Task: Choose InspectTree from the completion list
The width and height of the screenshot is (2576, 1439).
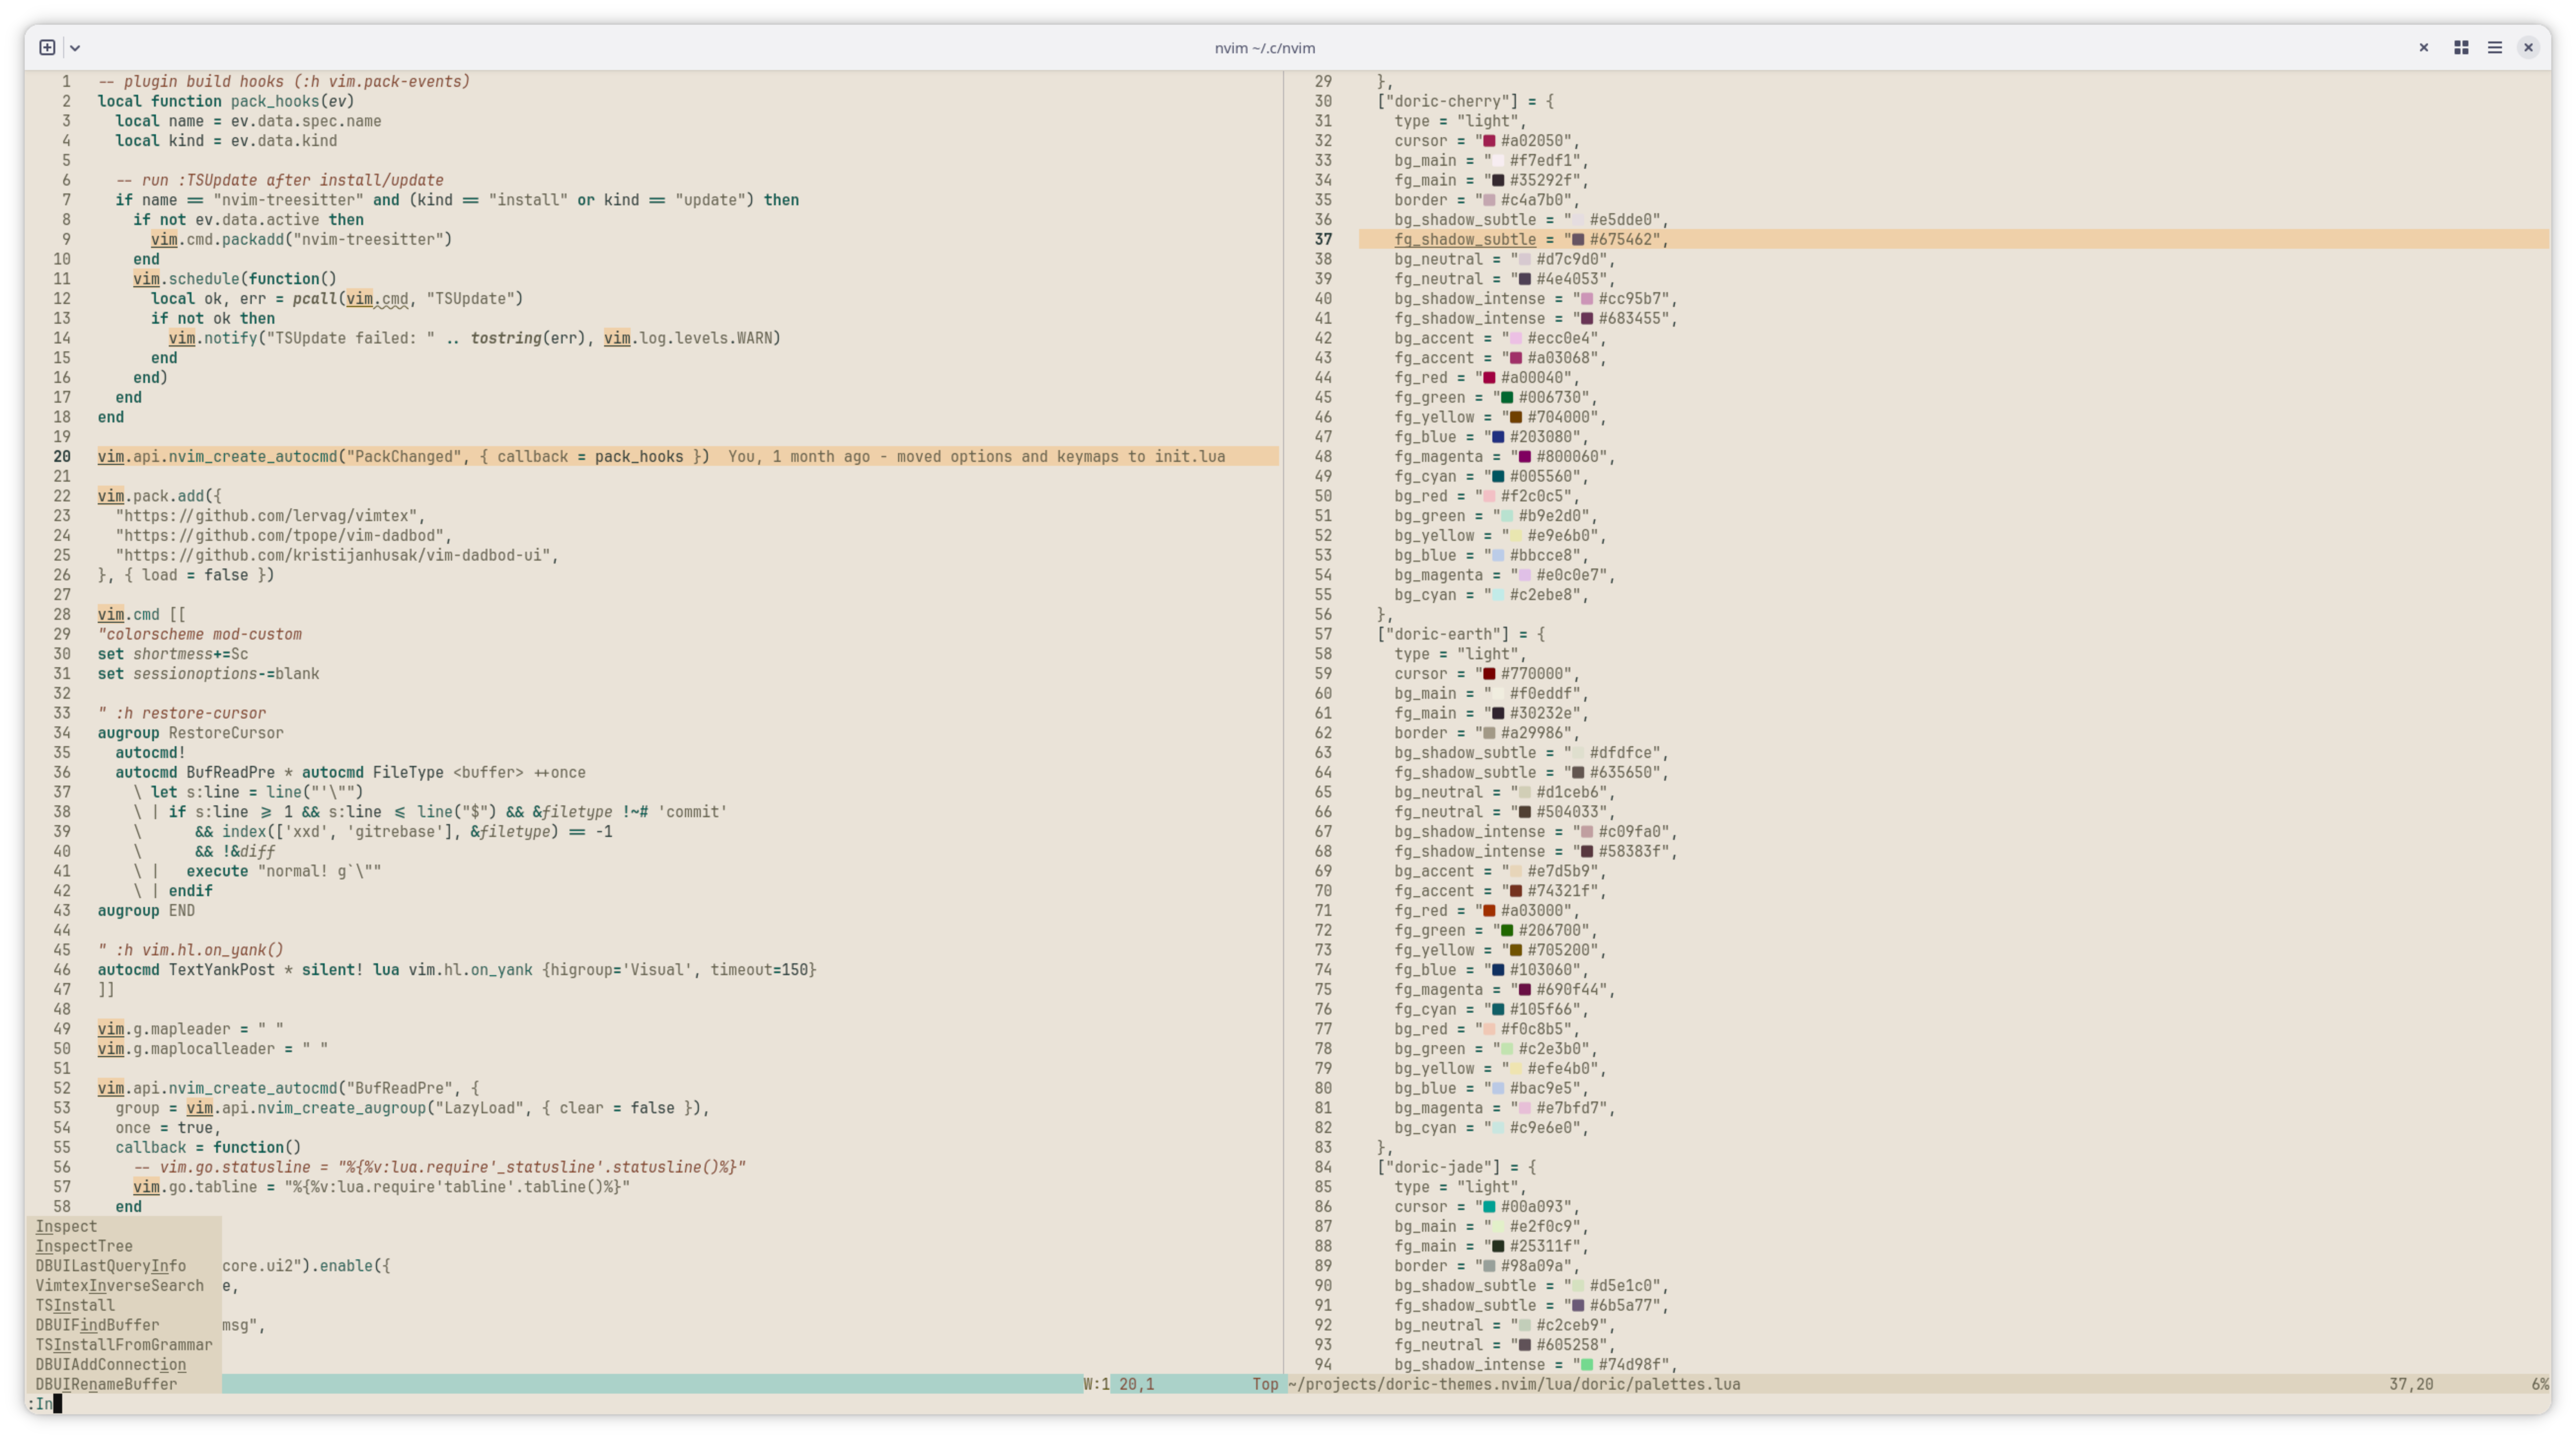Action: [x=84, y=1246]
